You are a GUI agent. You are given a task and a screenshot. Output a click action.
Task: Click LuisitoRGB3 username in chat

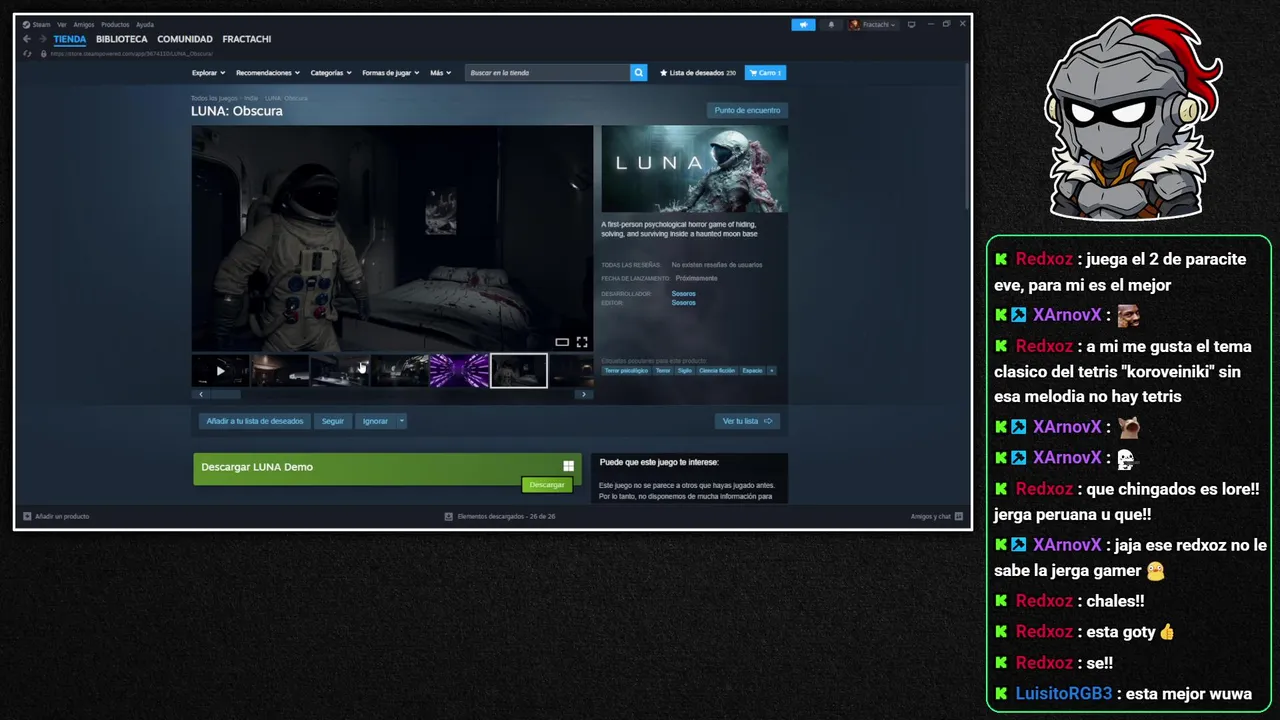click(x=1064, y=693)
